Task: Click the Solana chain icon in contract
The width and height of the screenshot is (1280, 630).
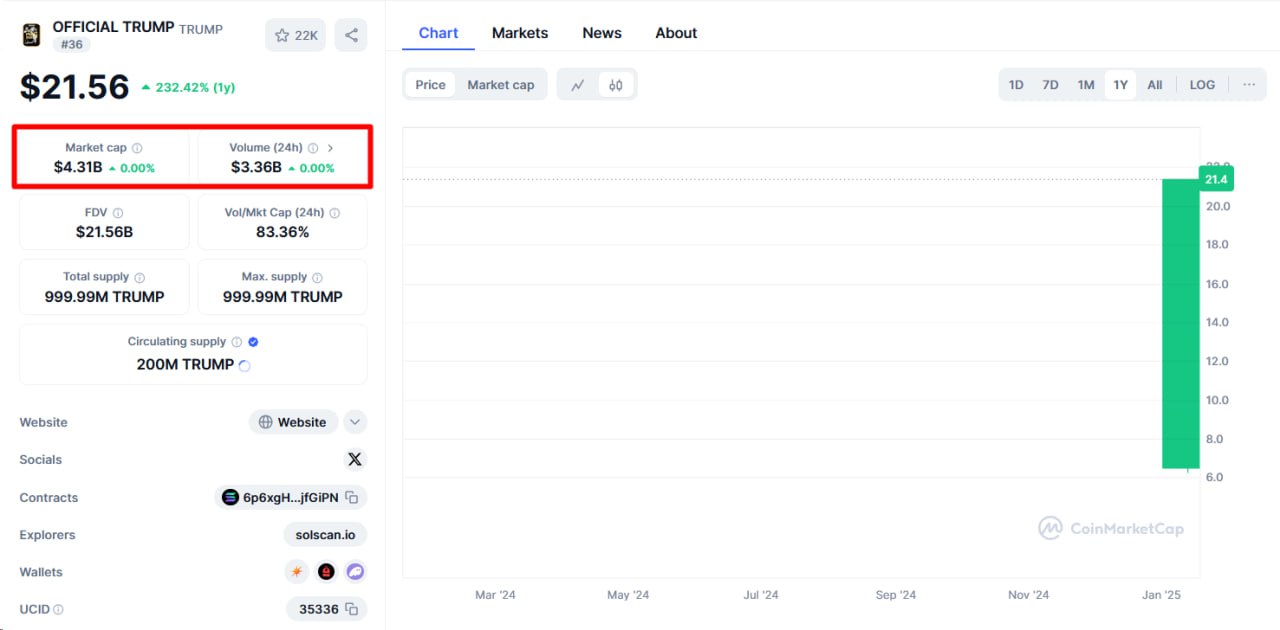Action: coord(230,497)
